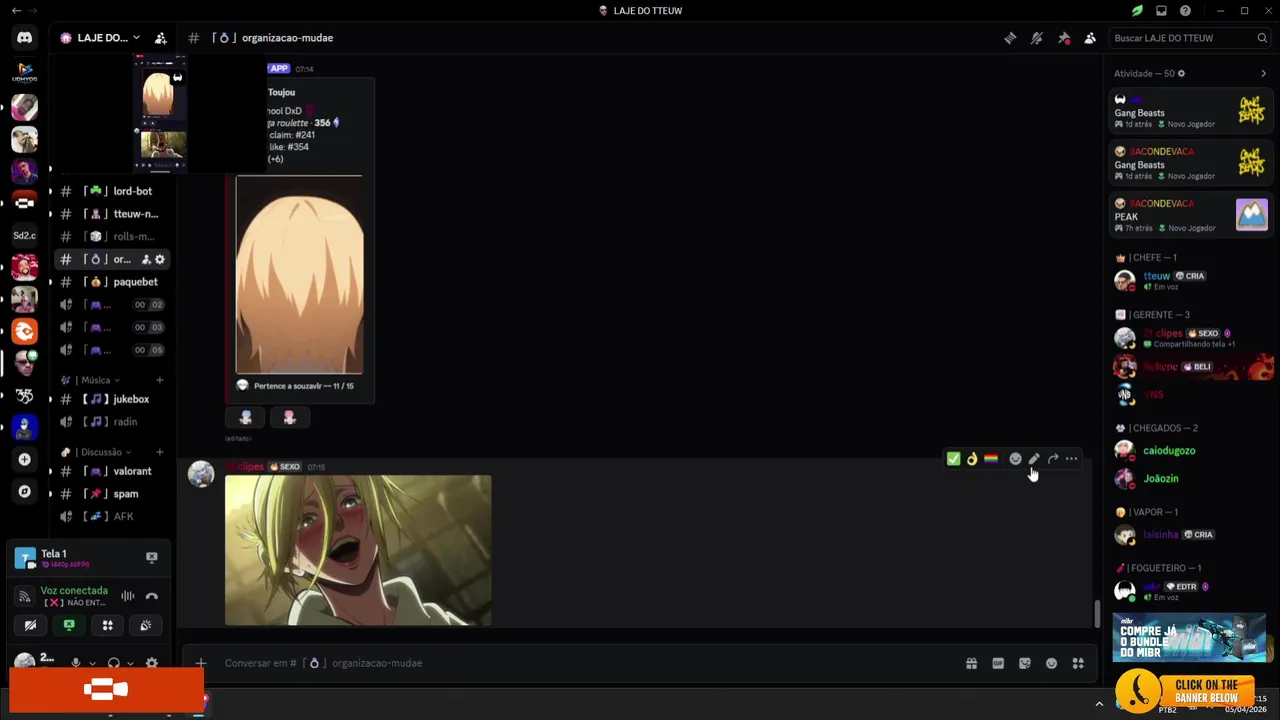Image resolution: width=1280 pixels, height=720 pixels.
Task: Open Atividade settings gear icon
Action: (1181, 73)
